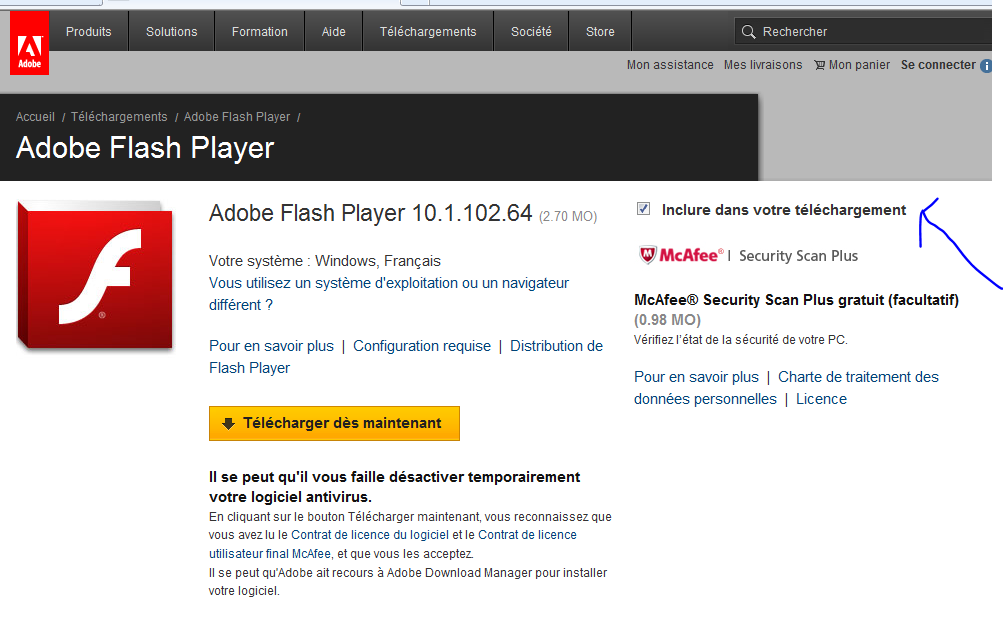Open the Store menu

point(600,31)
